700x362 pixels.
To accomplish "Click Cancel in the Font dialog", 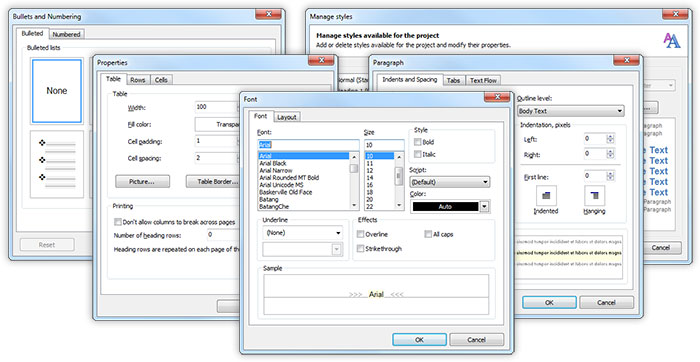I will point(476,340).
